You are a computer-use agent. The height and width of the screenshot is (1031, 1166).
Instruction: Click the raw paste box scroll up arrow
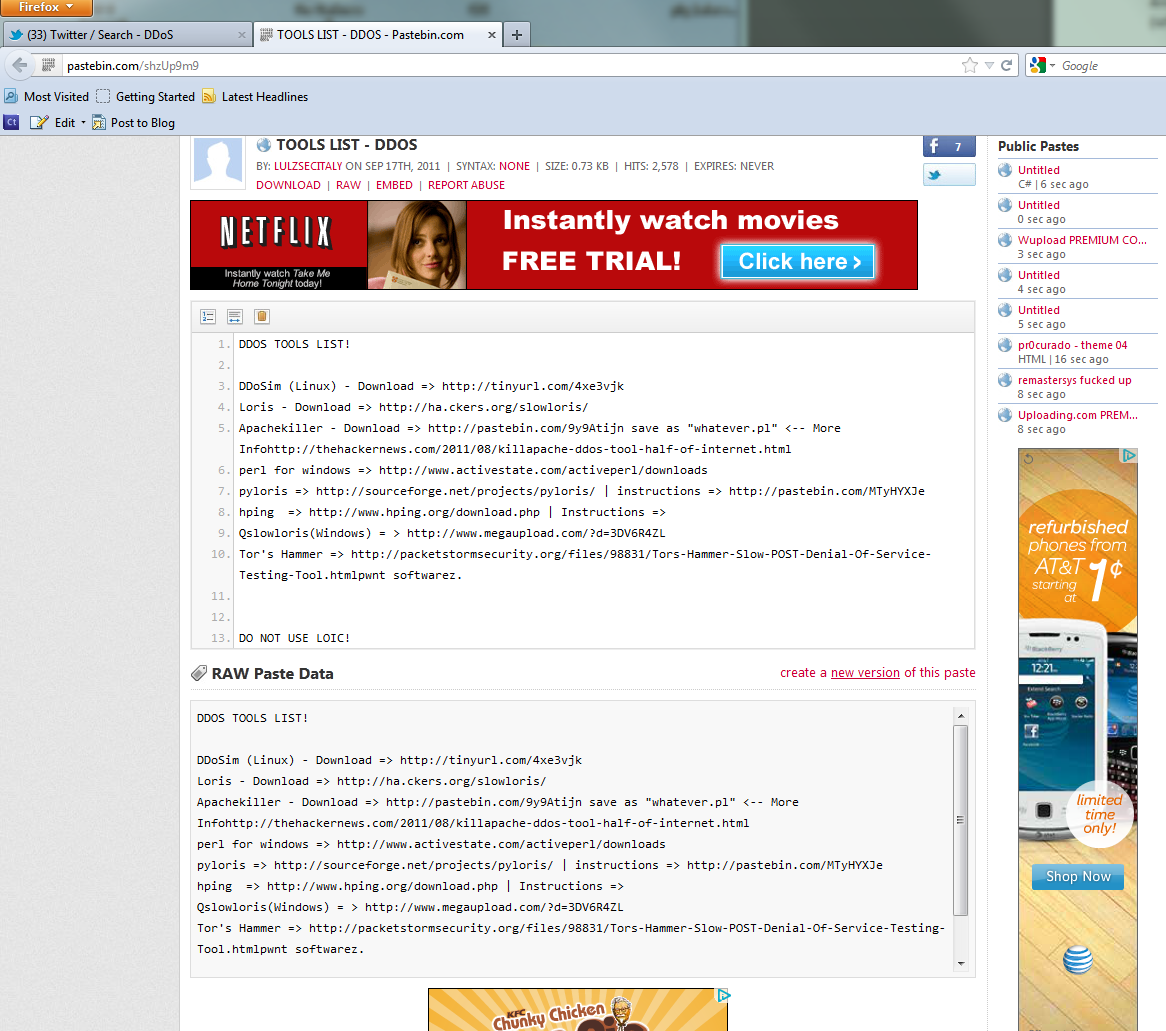tap(961, 716)
